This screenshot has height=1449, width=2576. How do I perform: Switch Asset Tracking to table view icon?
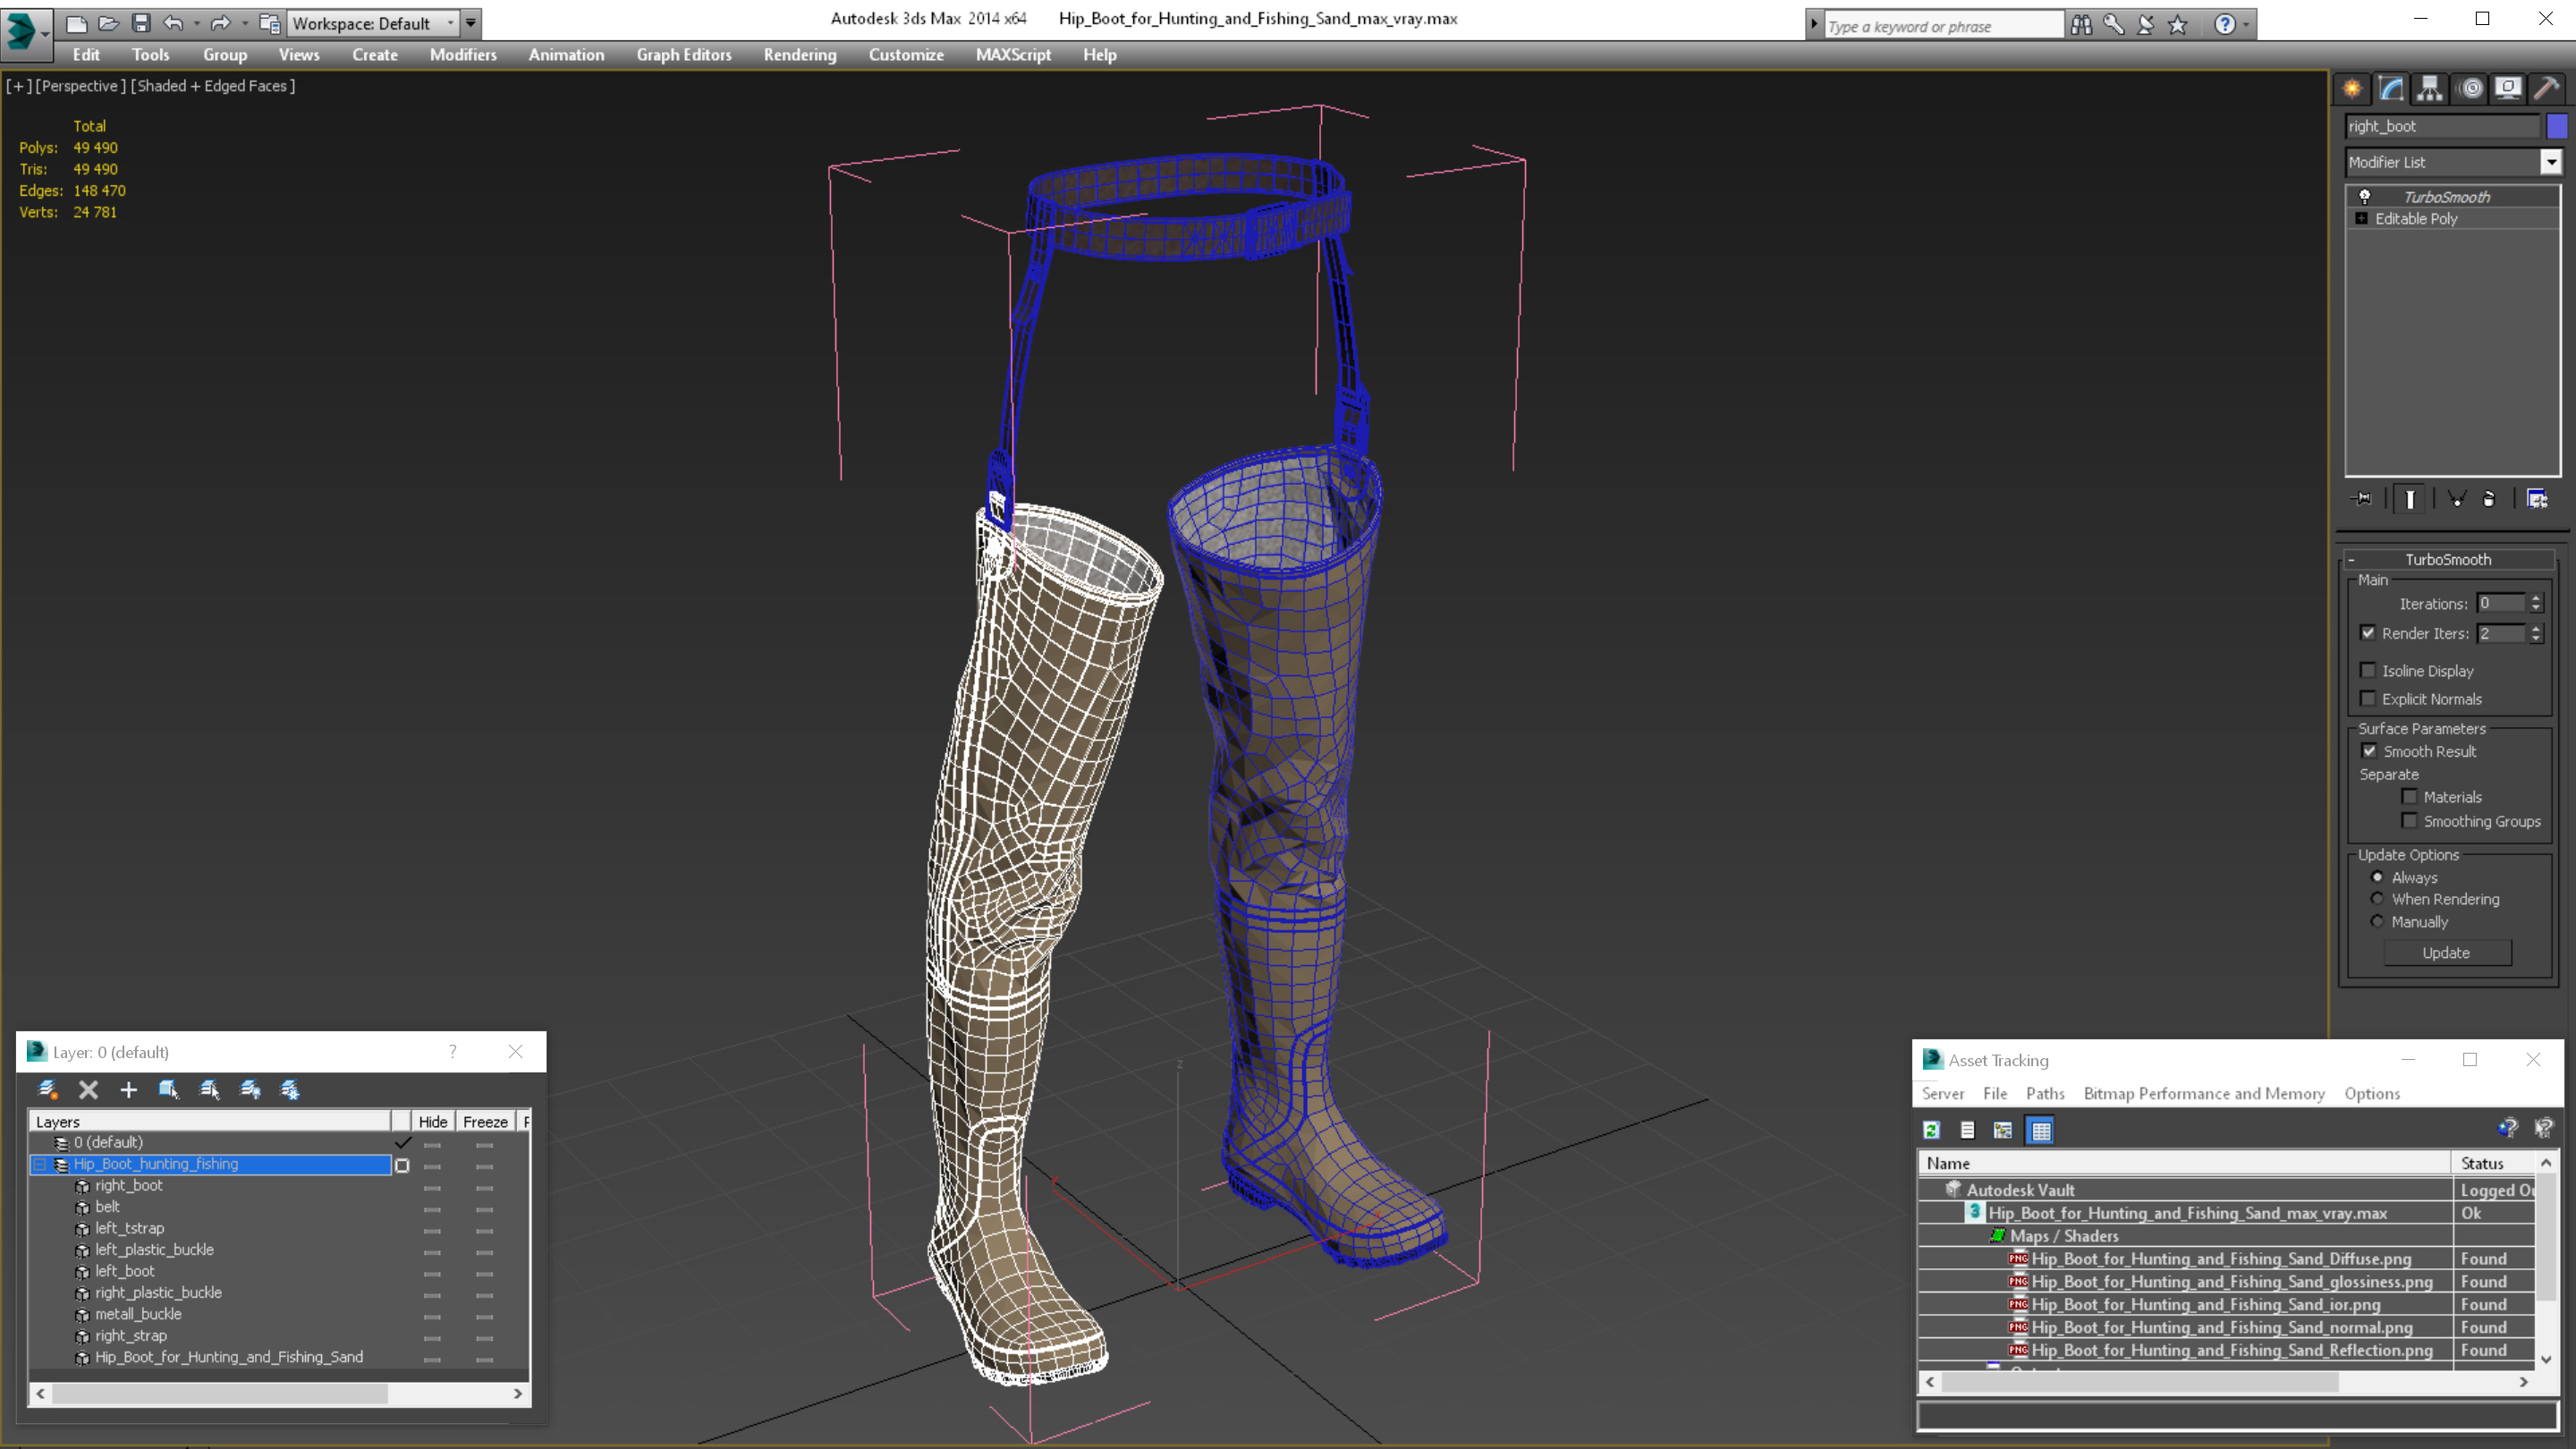2040,1130
